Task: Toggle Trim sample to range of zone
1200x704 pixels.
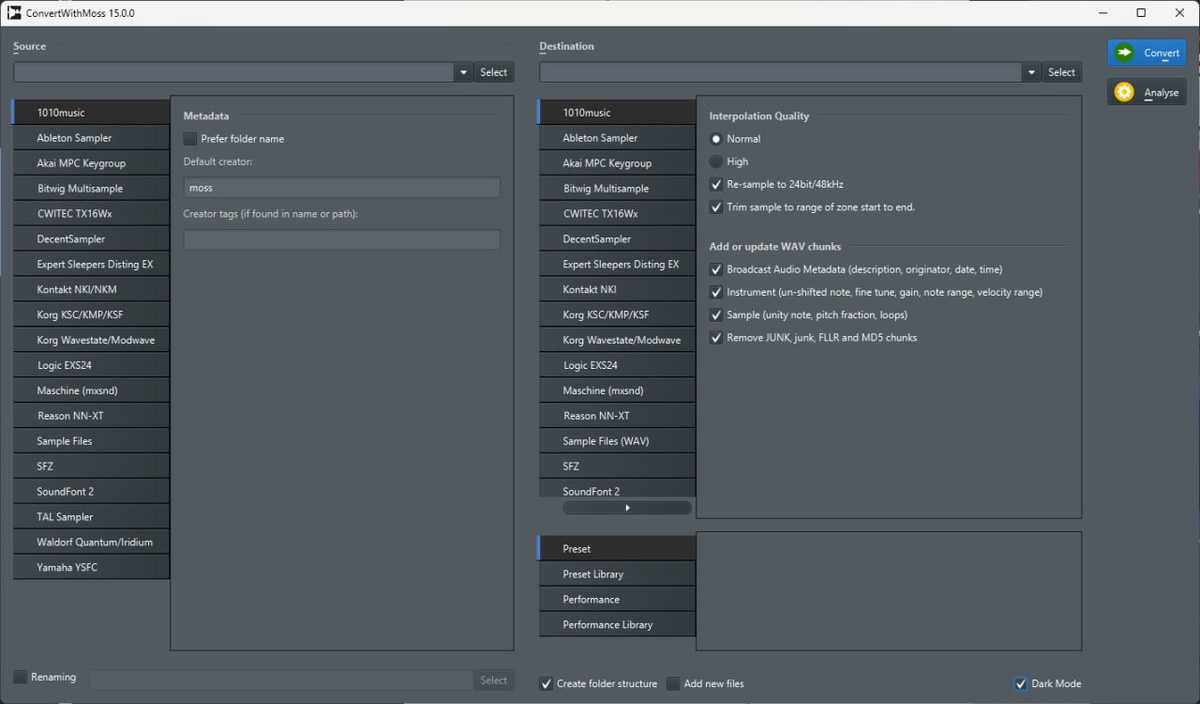Action: (716, 207)
